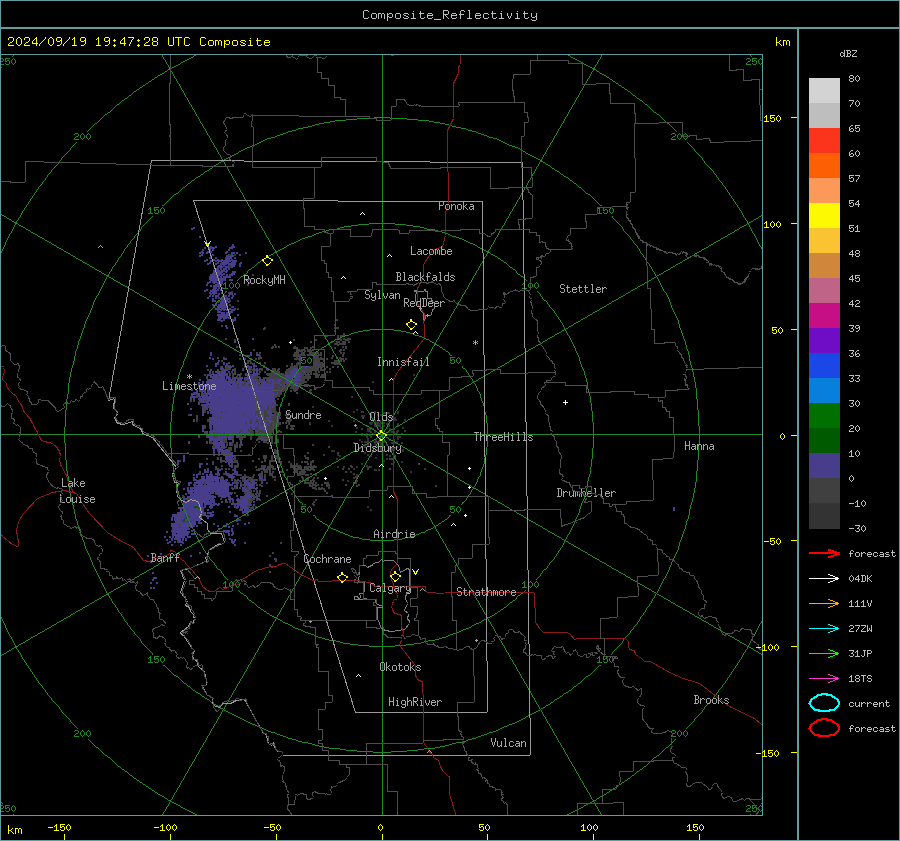Pick the 36 dBZ blue swatch
Image resolution: width=900 pixels, height=841 pixels.
pos(824,365)
